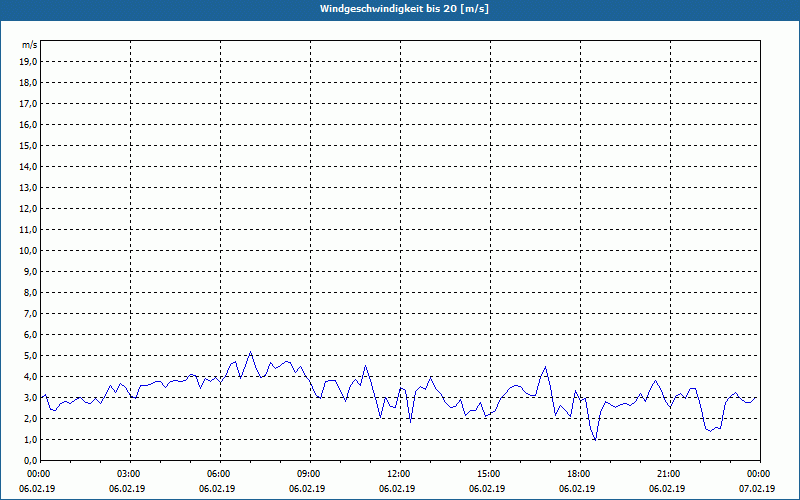Click the '1,0' y-axis label
The height and width of the screenshot is (500, 800).
click(x=30, y=439)
